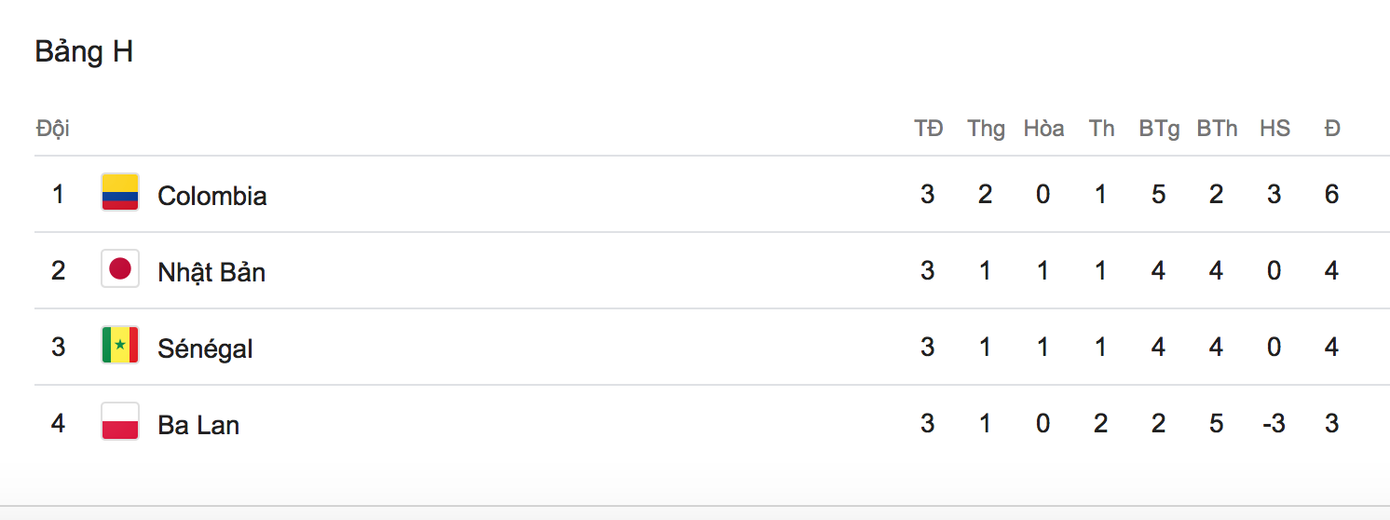Click Colombia's points value of 6
This screenshot has height=520, width=1390.
1331,194
